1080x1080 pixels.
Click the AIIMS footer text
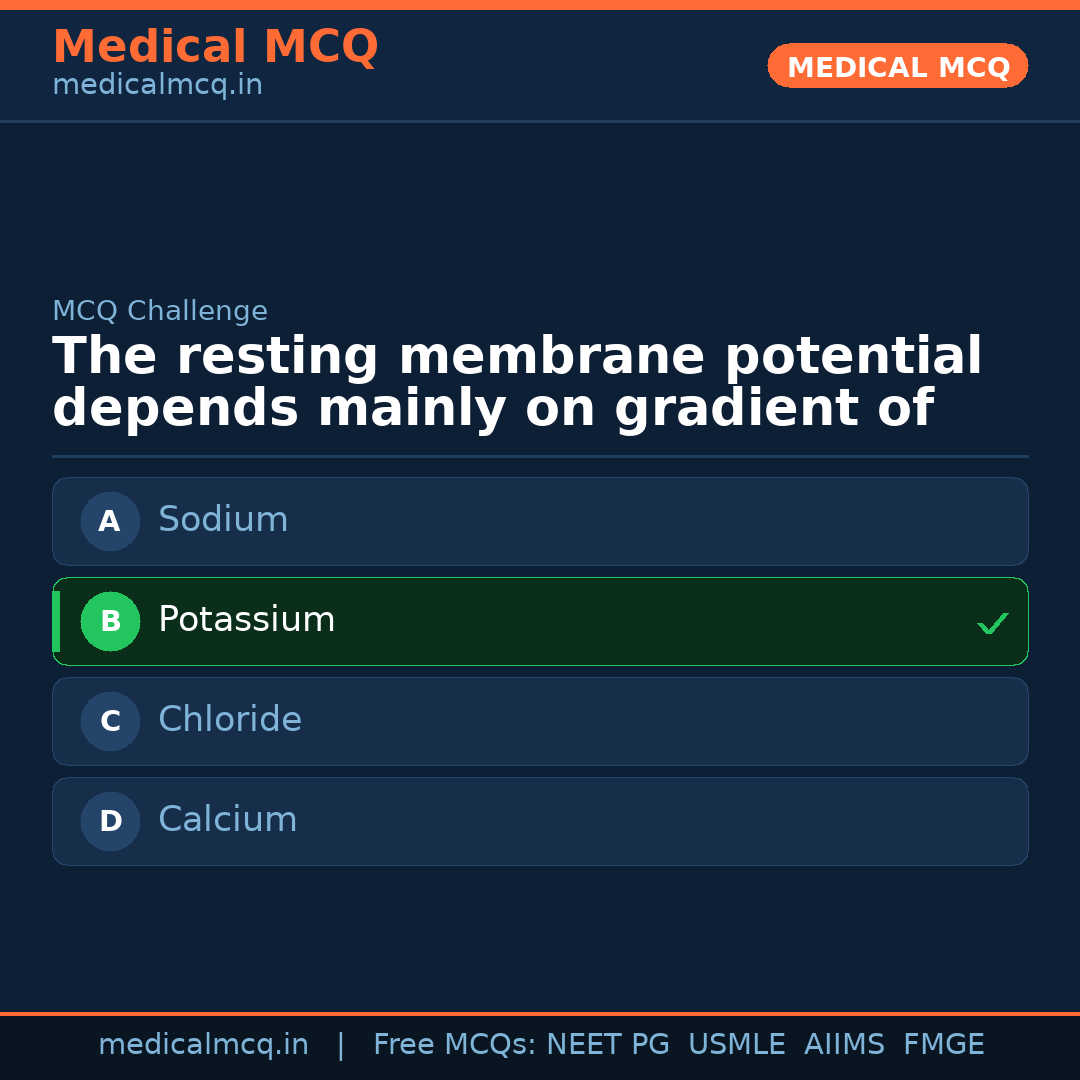pyautogui.click(x=844, y=1045)
